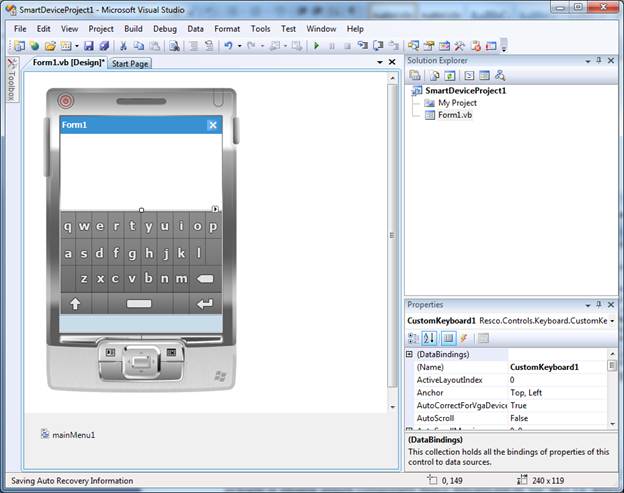Click the Events lightning bolt icon
The width and height of the screenshot is (624, 493).
pos(464,339)
